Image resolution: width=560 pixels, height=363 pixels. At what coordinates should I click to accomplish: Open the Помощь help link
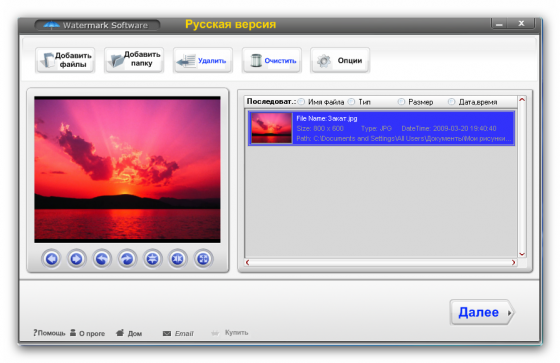pos(49,333)
